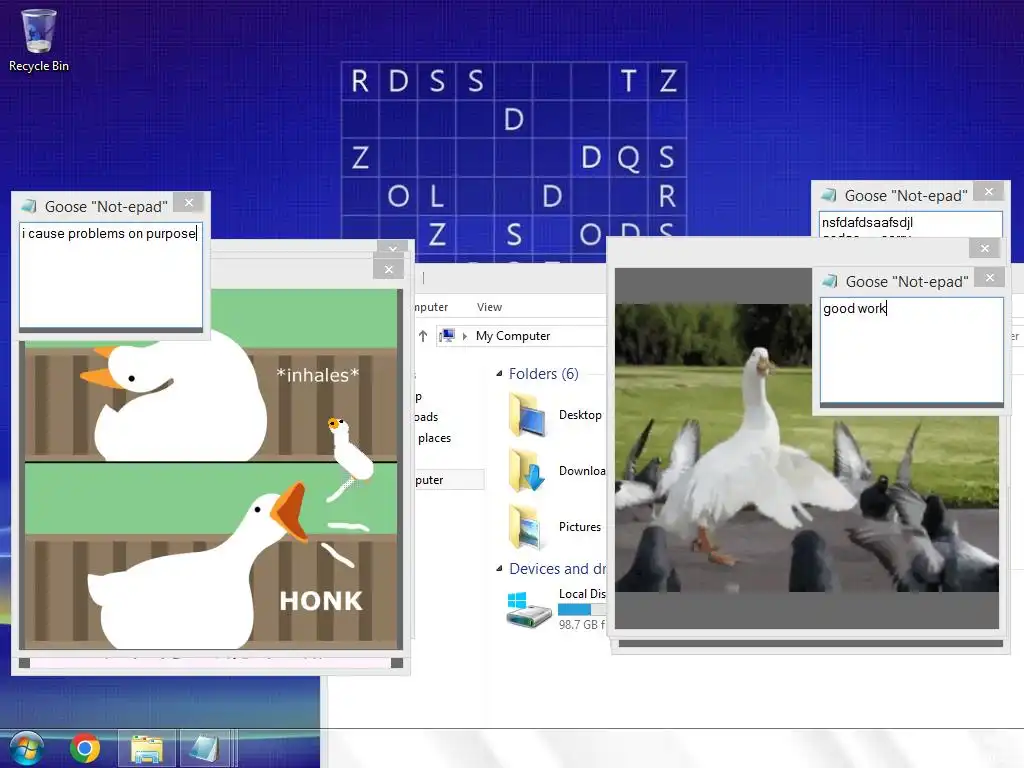Click the 'i cause problems on purpose' text area

coord(111,276)
